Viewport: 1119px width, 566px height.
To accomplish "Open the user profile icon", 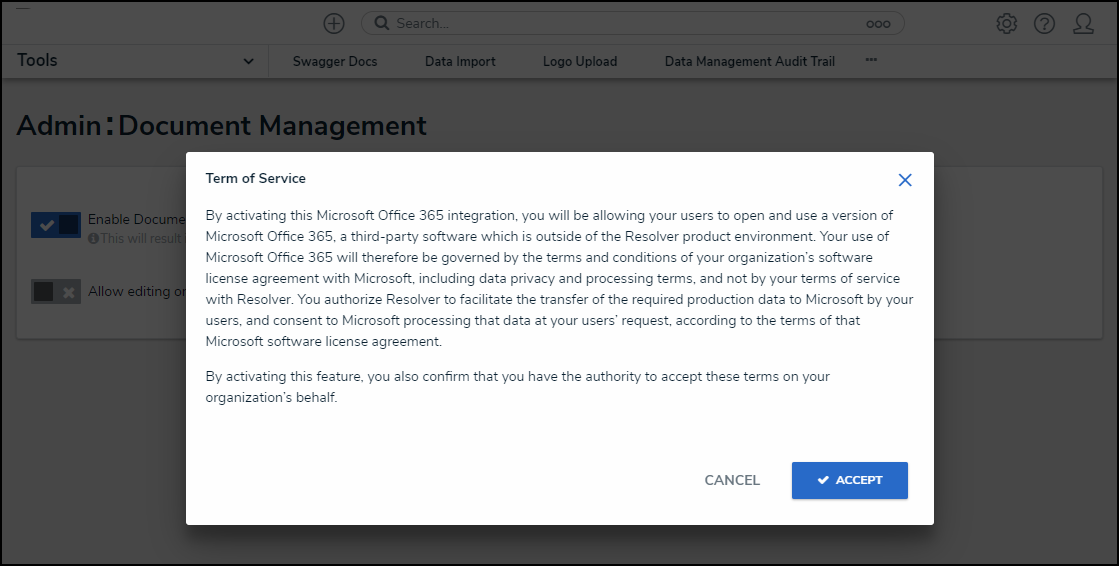I will tap(1083, 24).
